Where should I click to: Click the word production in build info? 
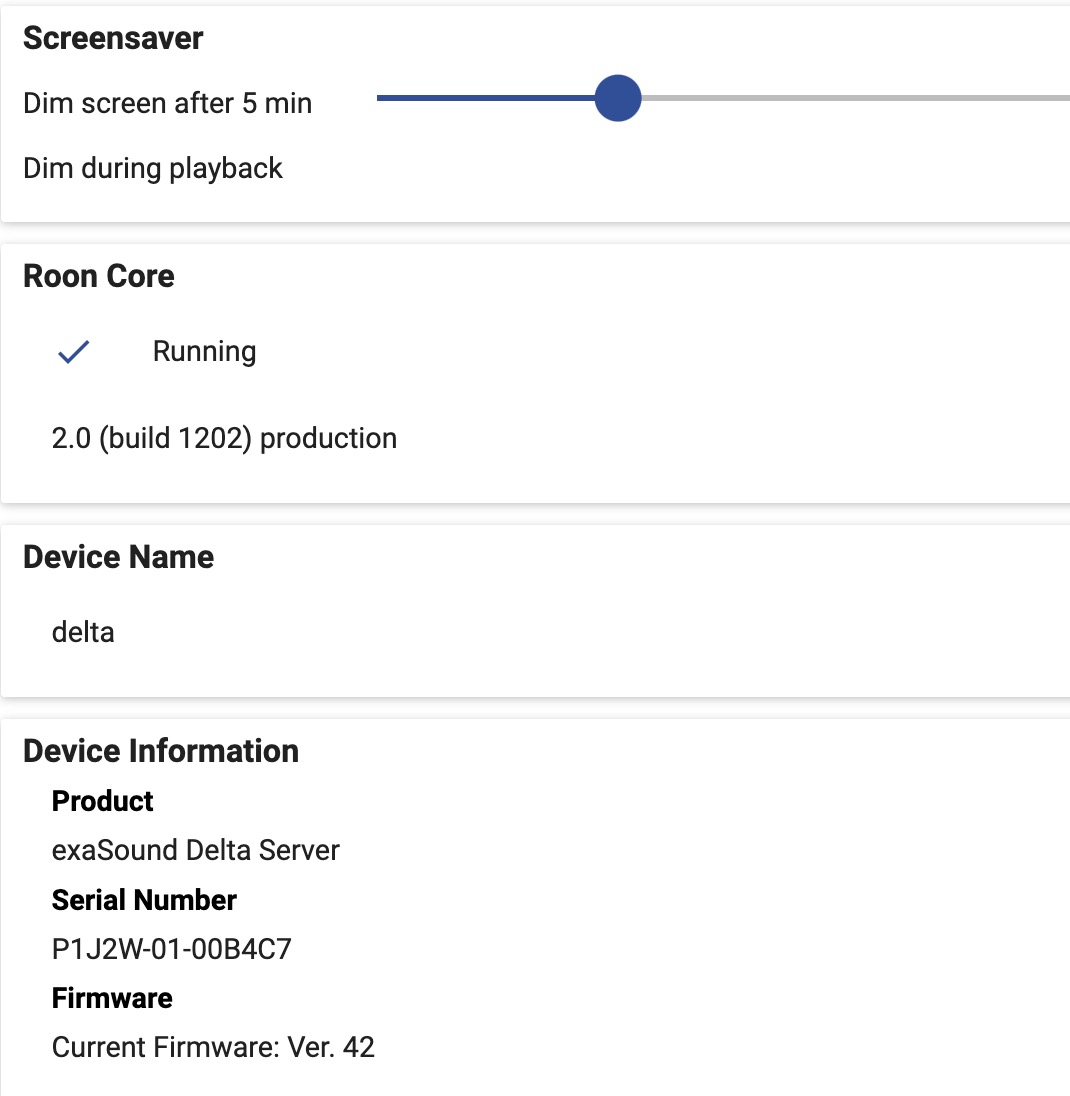(328, 438)
